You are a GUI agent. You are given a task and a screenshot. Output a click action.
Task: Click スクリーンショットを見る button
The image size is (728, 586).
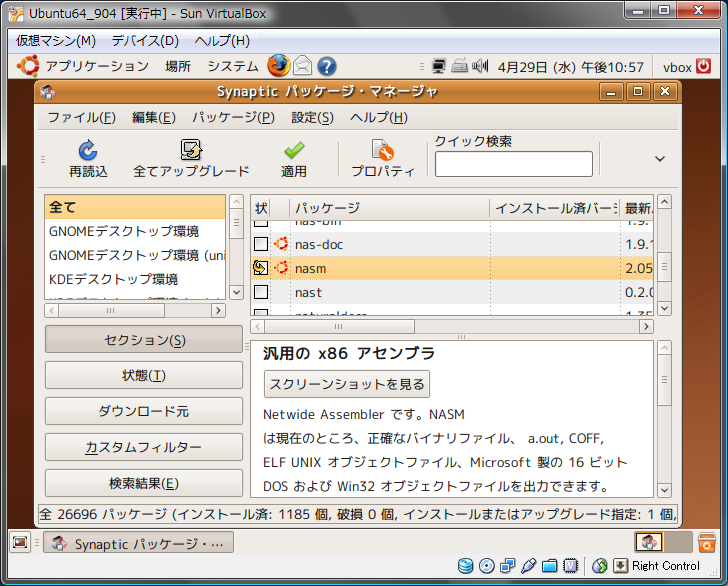pyautogui.click(x=347, y=384)
